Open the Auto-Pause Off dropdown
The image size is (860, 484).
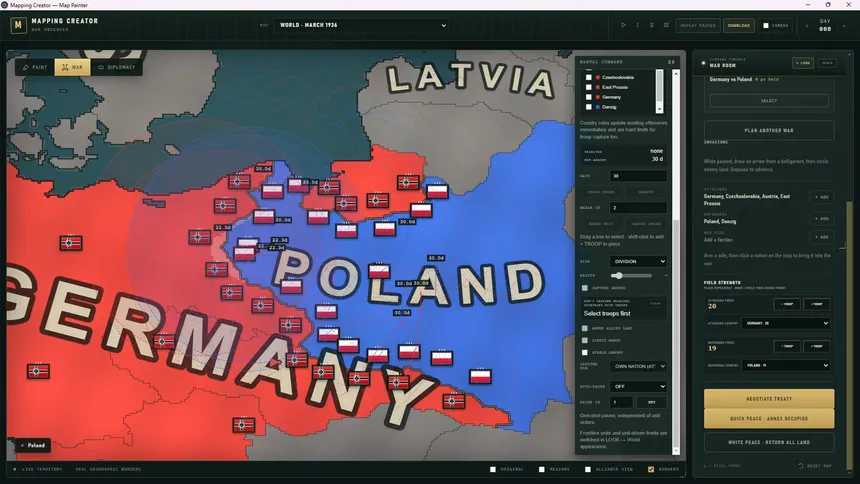pyautogui.click(x=638, y=386)
